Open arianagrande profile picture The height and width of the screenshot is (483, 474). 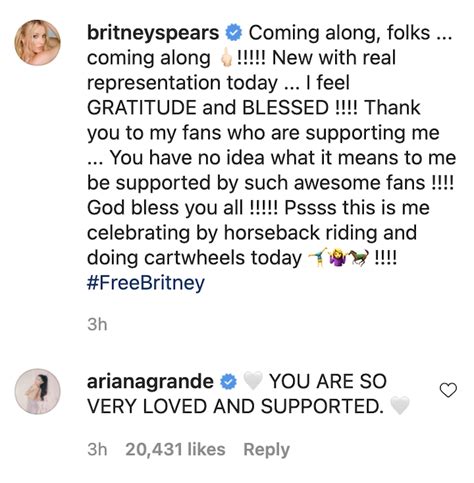(38, 391)
